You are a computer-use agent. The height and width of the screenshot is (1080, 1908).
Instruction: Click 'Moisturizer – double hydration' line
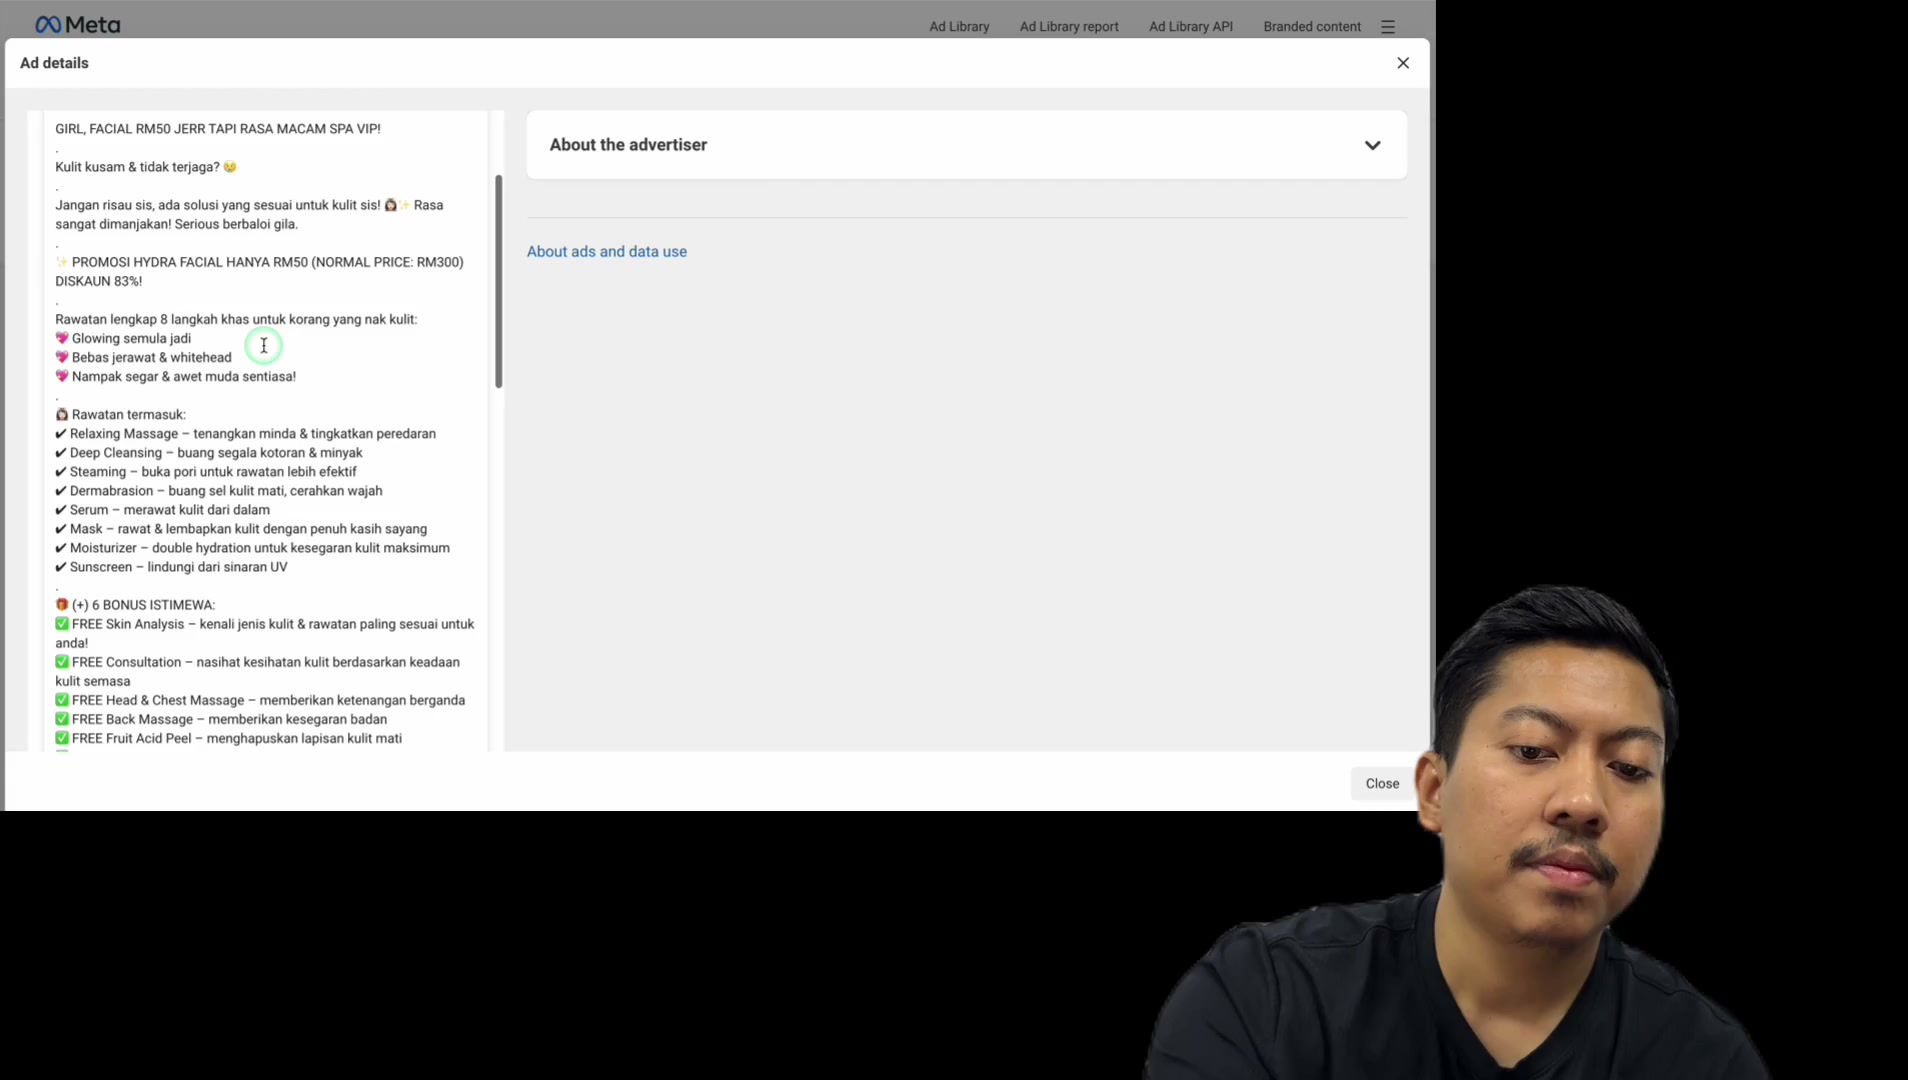[252, 548]
